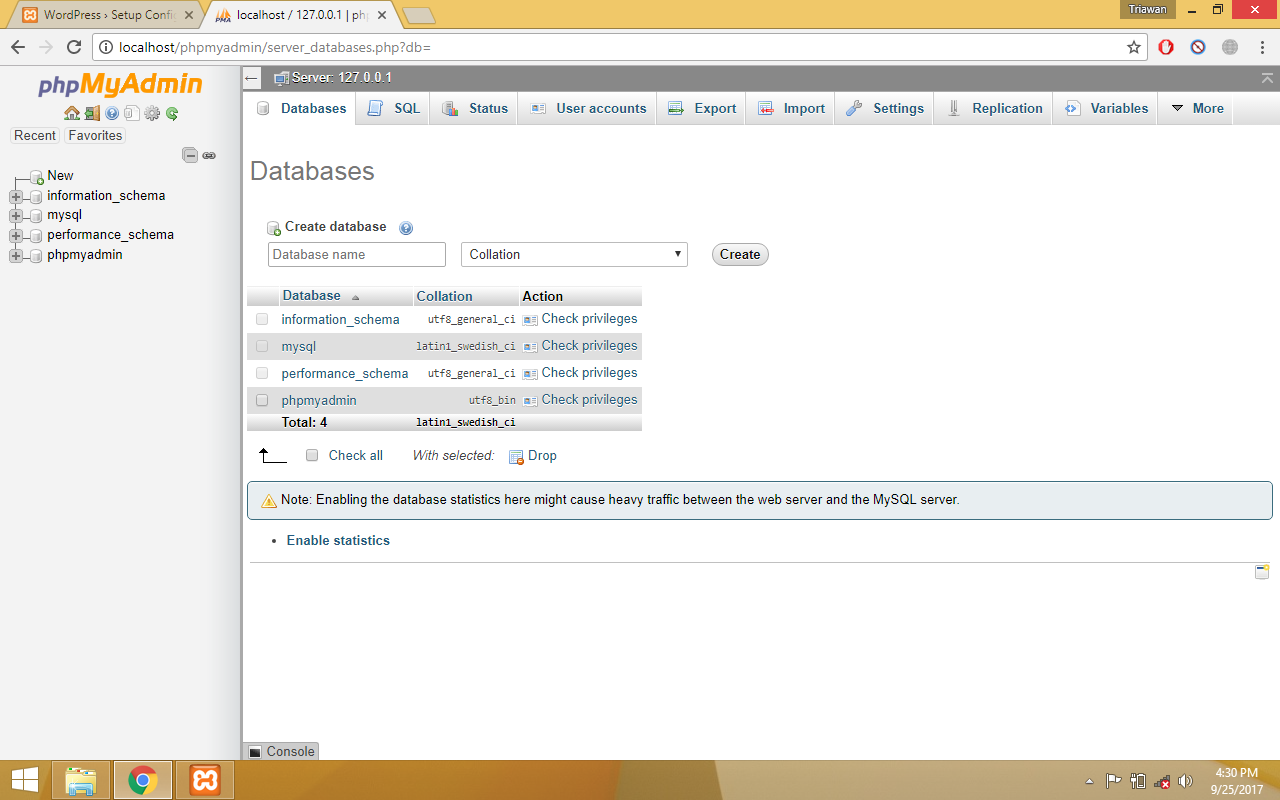The image size is (1280, 800).
Task: Click the phpMyAdmin logo
Action: 121,85
